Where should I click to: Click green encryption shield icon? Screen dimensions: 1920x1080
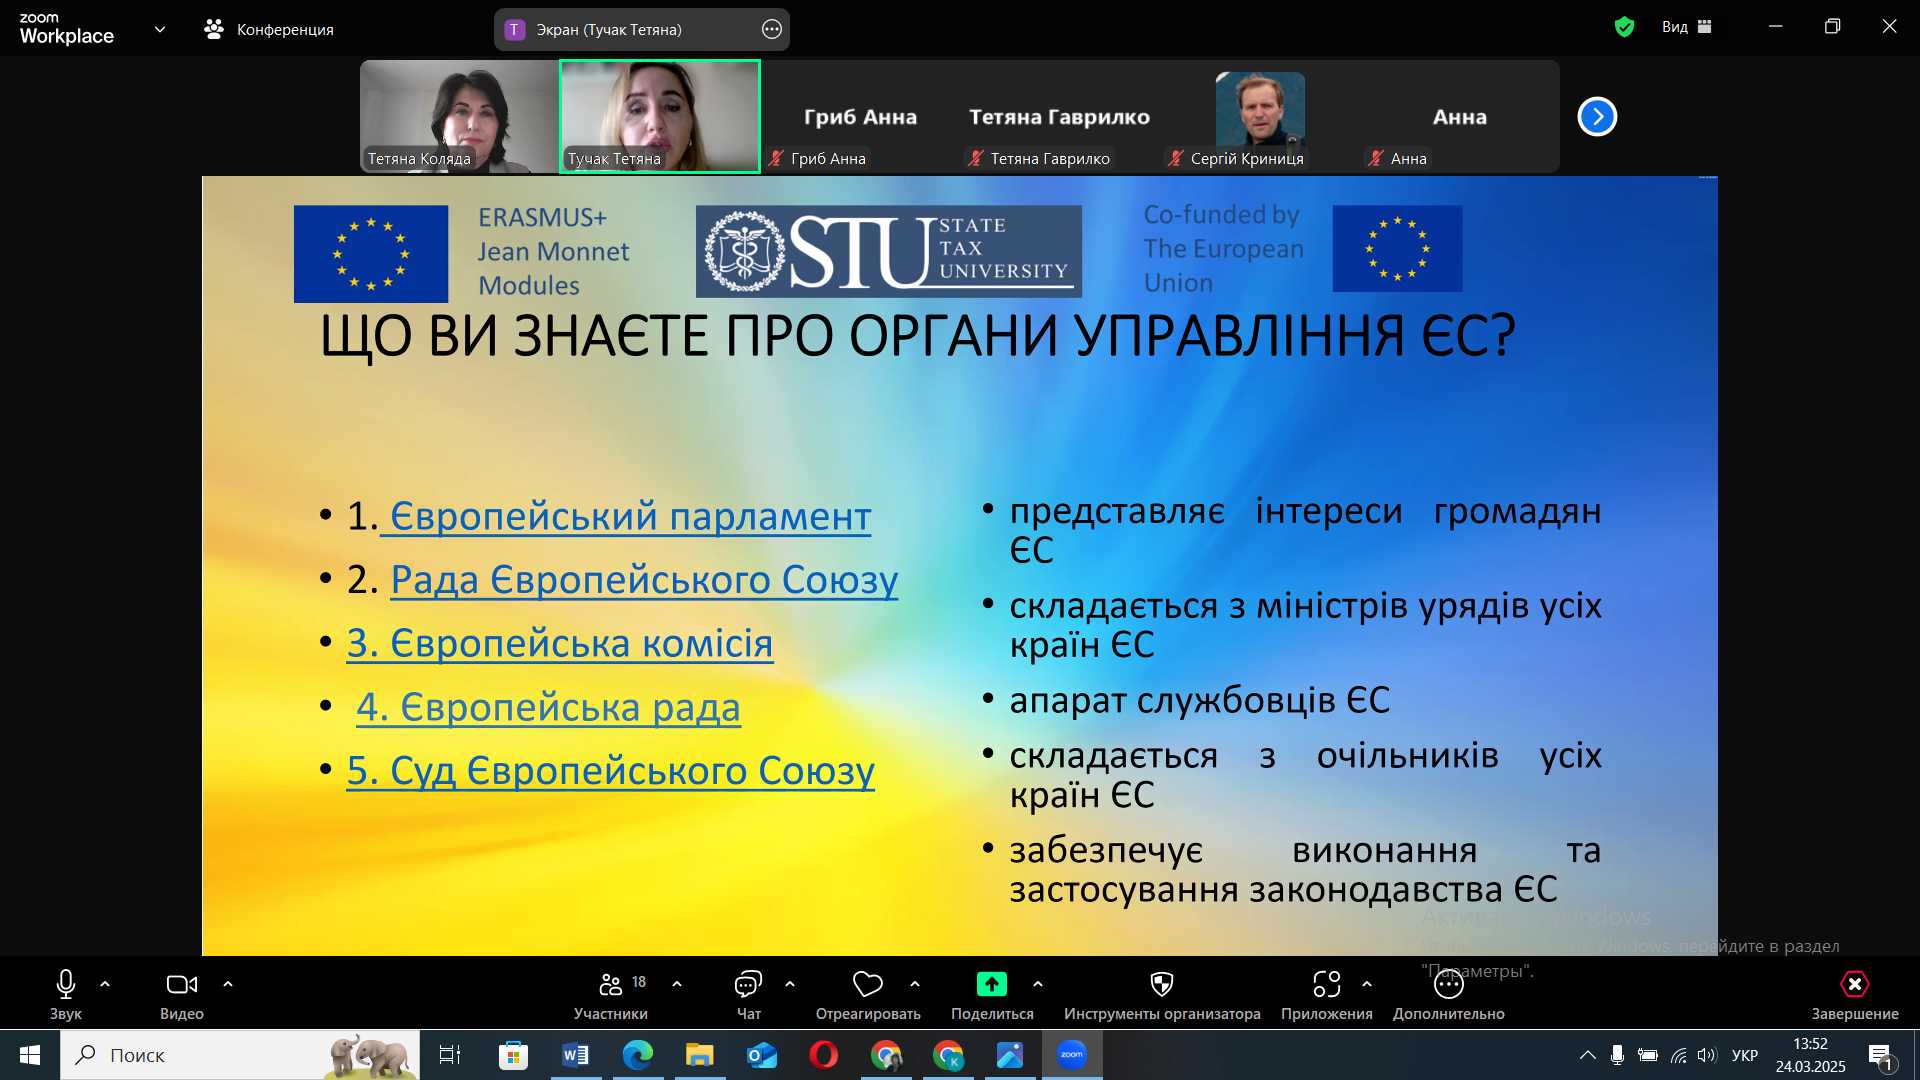coord(1624,27)
